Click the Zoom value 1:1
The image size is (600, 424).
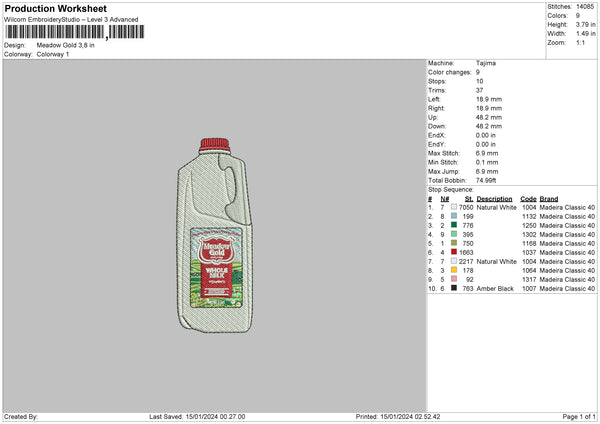(x=580, y=42)
